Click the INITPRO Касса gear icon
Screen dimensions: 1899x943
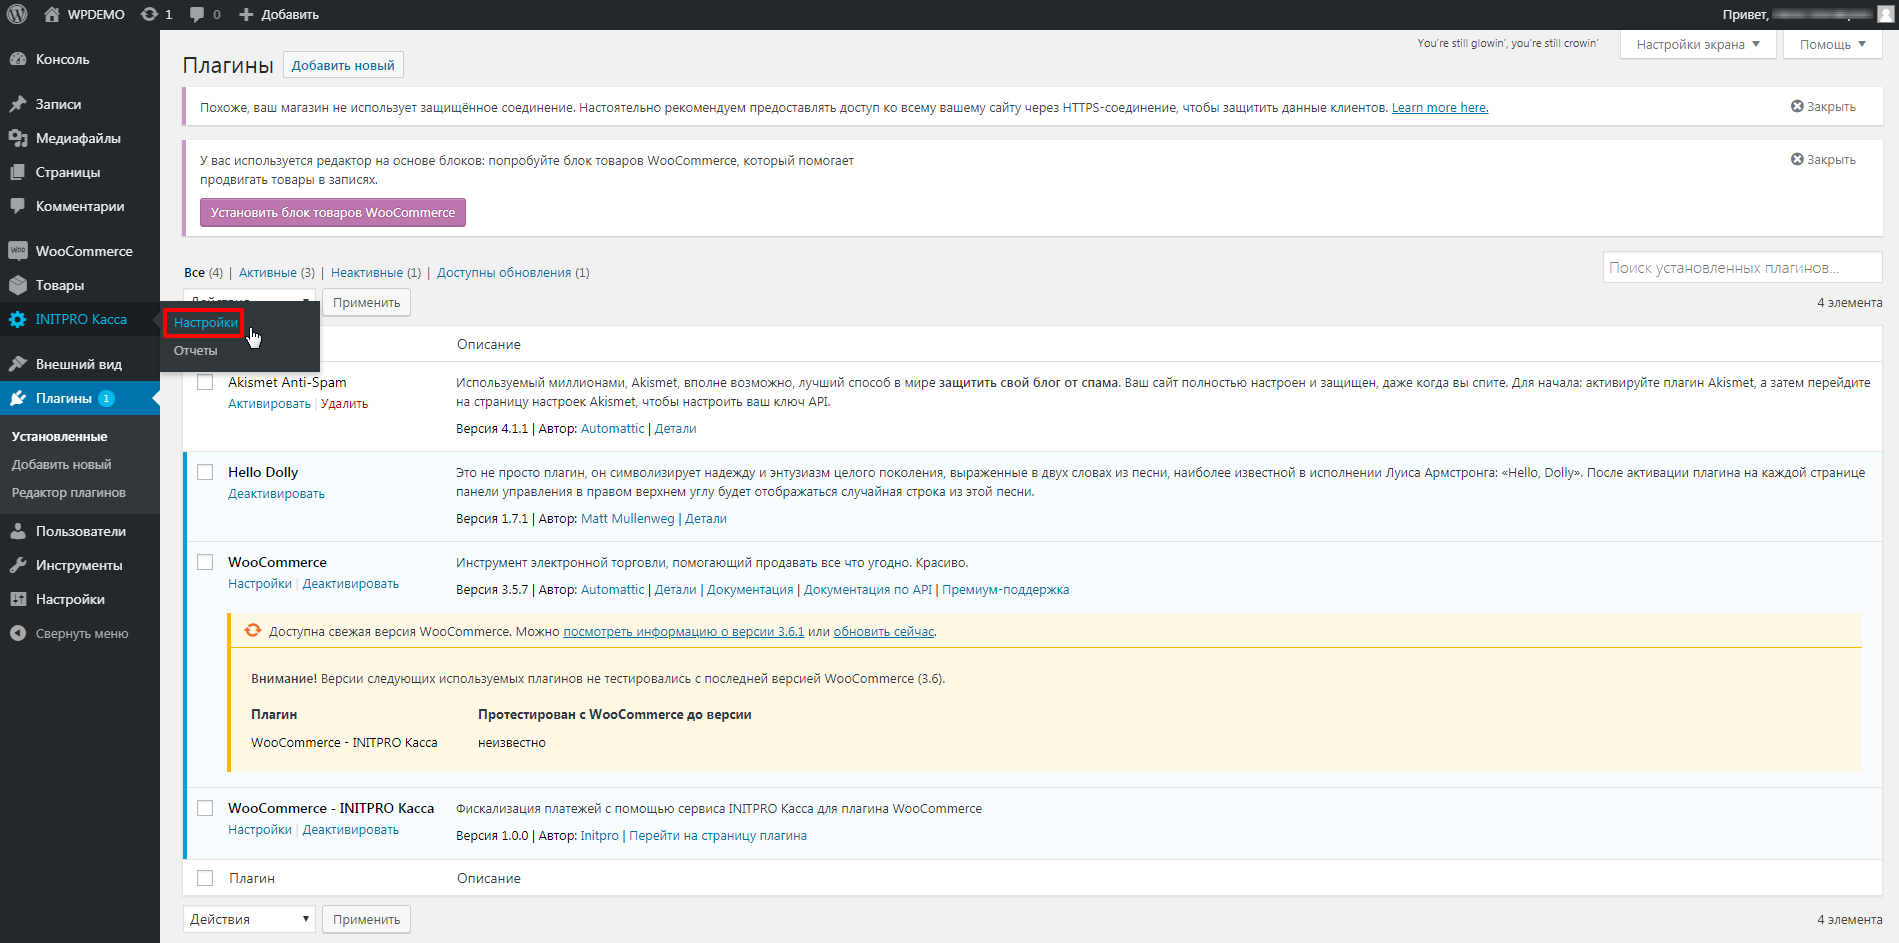(x=18, y=319)
